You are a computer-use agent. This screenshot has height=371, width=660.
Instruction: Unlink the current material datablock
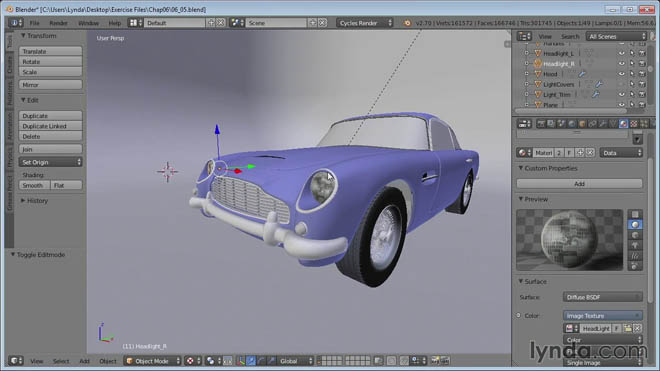click(x=590, y=153)
